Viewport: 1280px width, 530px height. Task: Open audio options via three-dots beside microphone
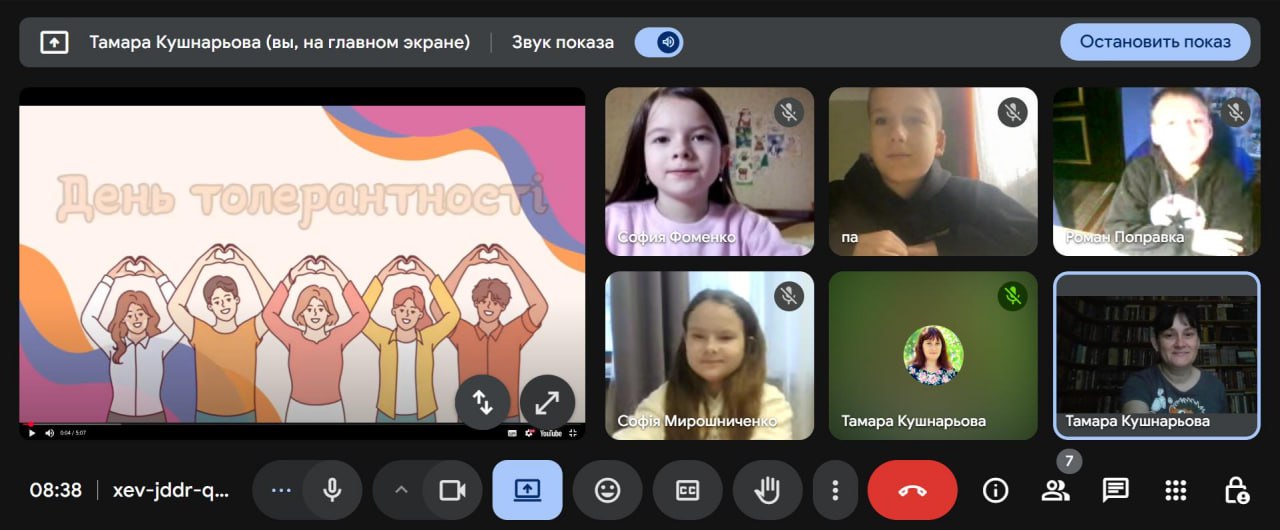tap(281, 490)
